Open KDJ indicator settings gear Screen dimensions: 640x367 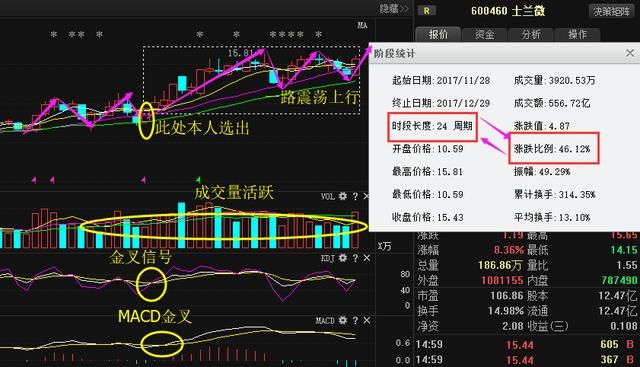[342, 258]
